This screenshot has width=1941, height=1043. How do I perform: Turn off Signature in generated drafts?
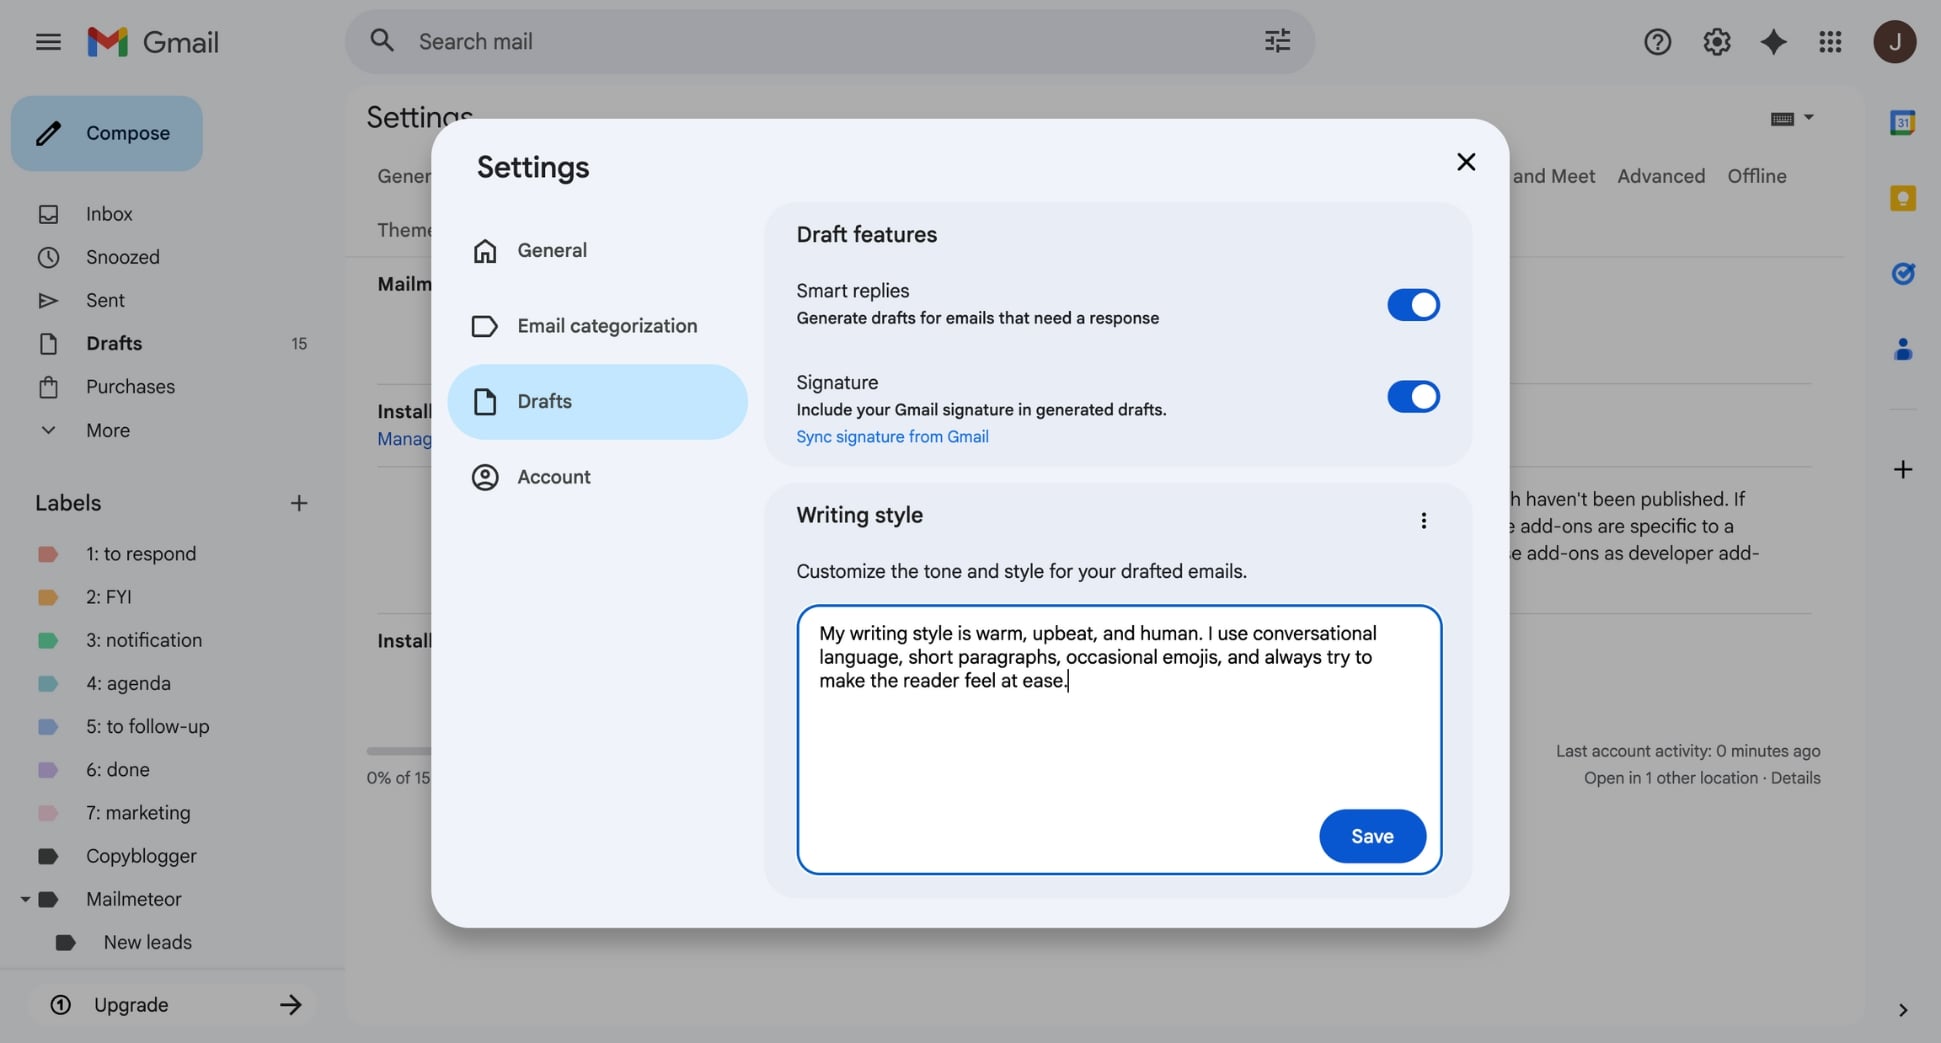pyautogui.click(x=1413, y=396)
